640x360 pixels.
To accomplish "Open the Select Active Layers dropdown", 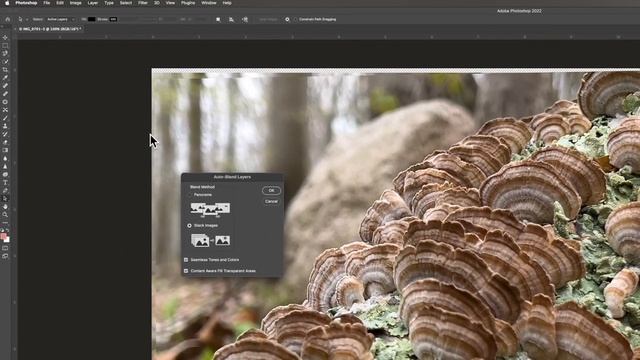I will (61, 19).
